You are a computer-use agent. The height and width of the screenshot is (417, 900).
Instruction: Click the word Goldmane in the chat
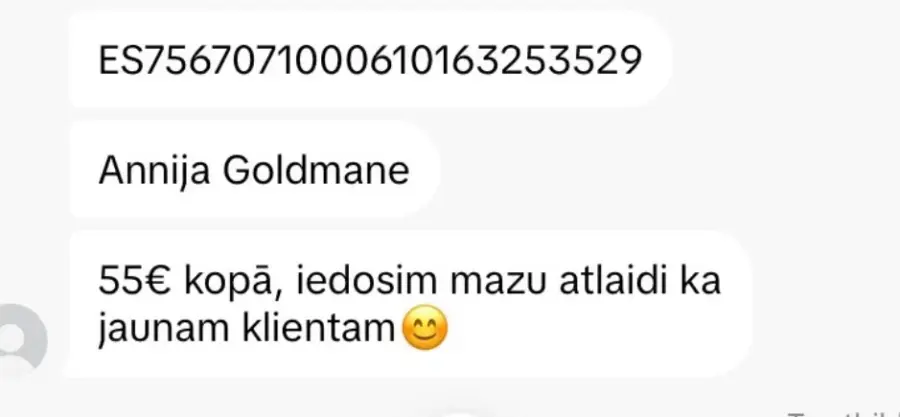click(x=316, y=170)
